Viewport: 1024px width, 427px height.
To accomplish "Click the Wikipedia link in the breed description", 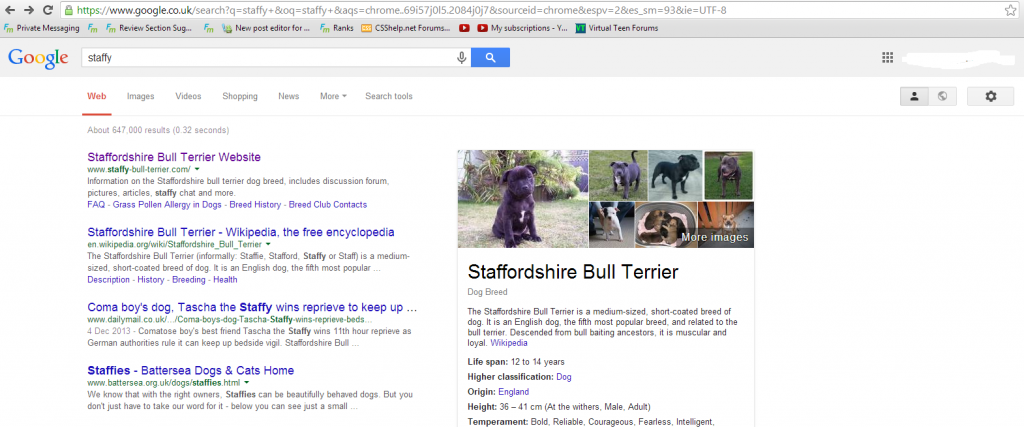I will [509, 343].
